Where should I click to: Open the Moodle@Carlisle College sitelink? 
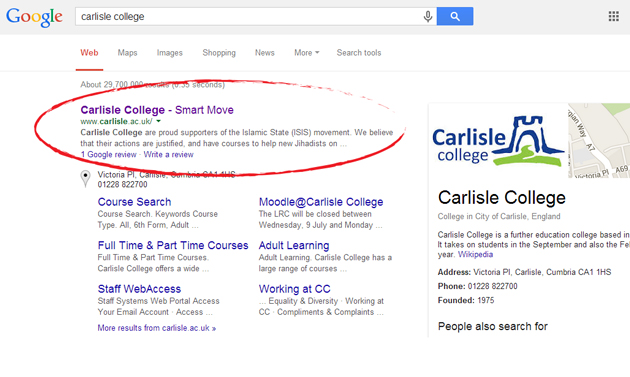click(321, 202)
